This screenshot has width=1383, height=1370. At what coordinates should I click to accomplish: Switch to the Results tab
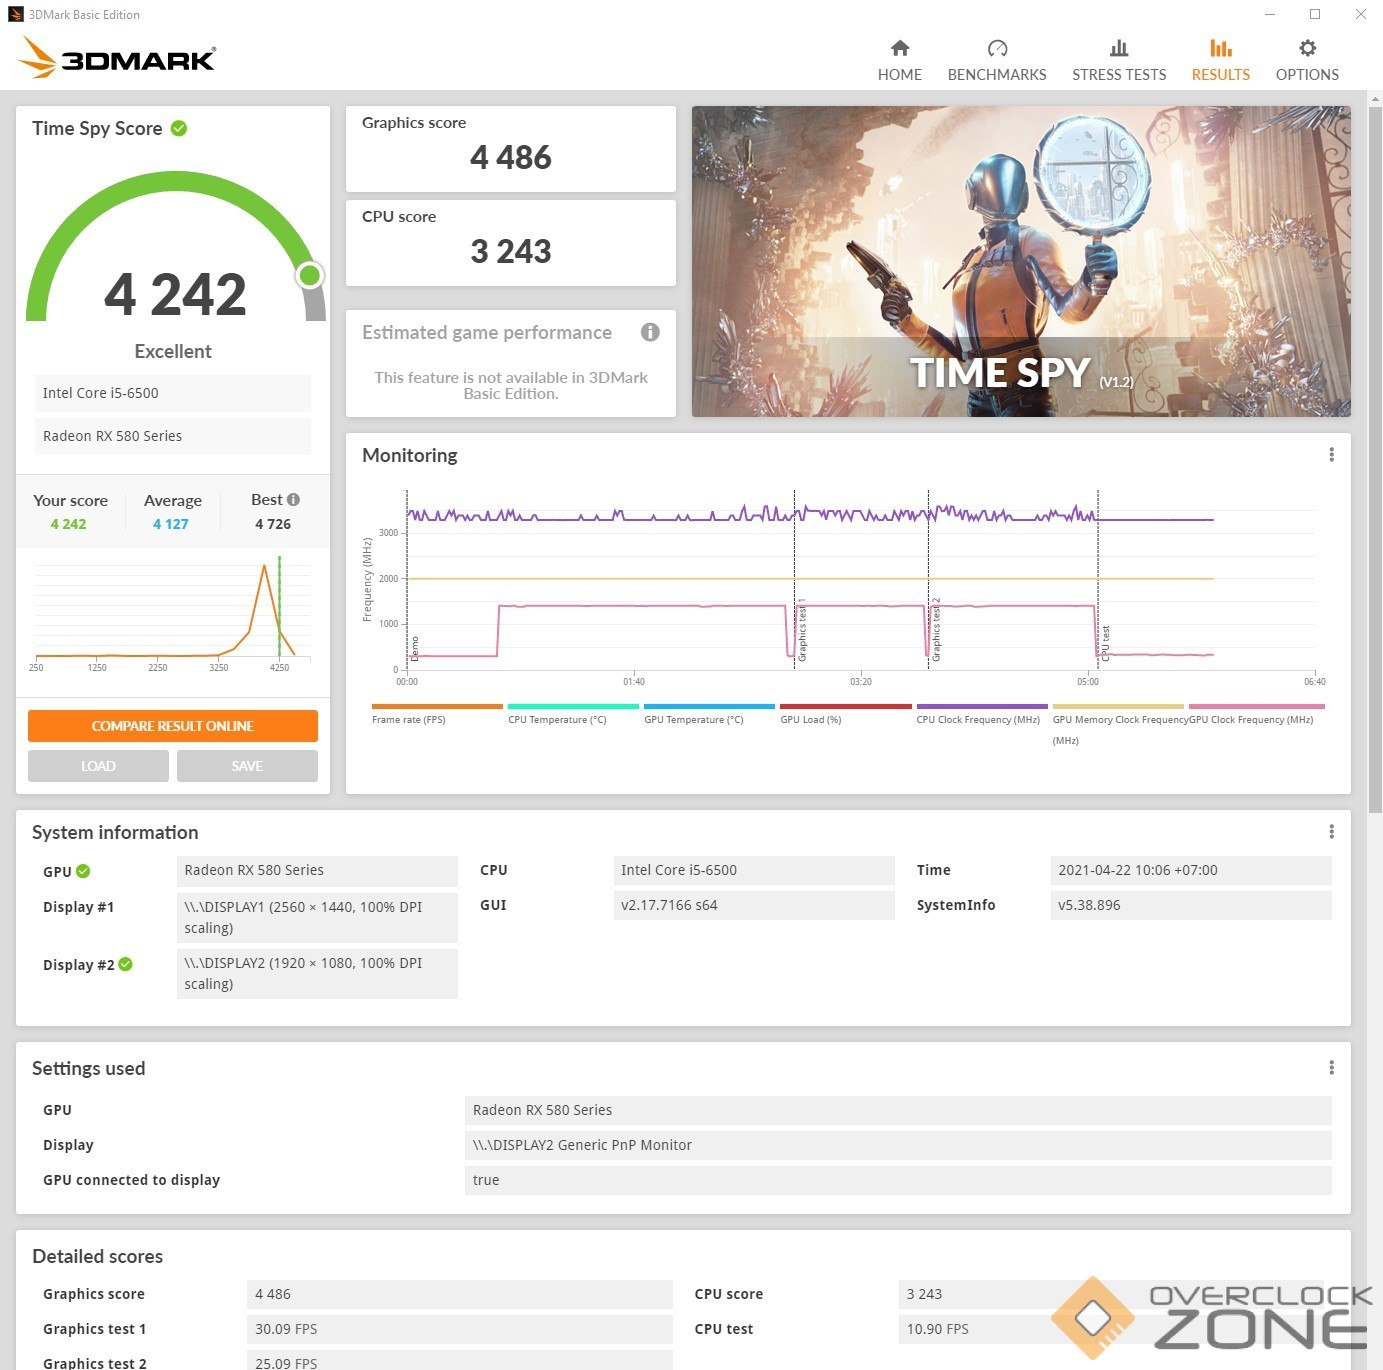pyautogui.click(x=1220, y=60)
